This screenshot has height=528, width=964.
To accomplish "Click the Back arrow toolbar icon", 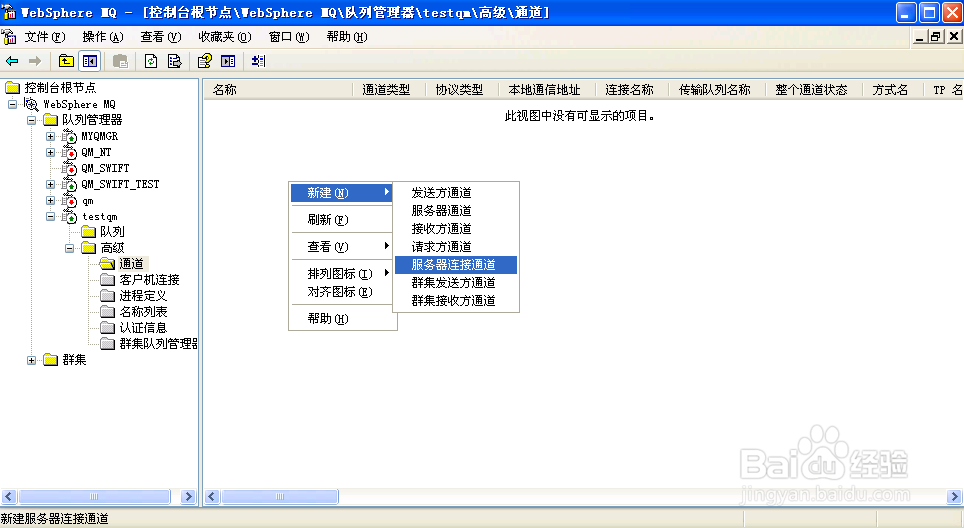I will click(x=12, y=61).
